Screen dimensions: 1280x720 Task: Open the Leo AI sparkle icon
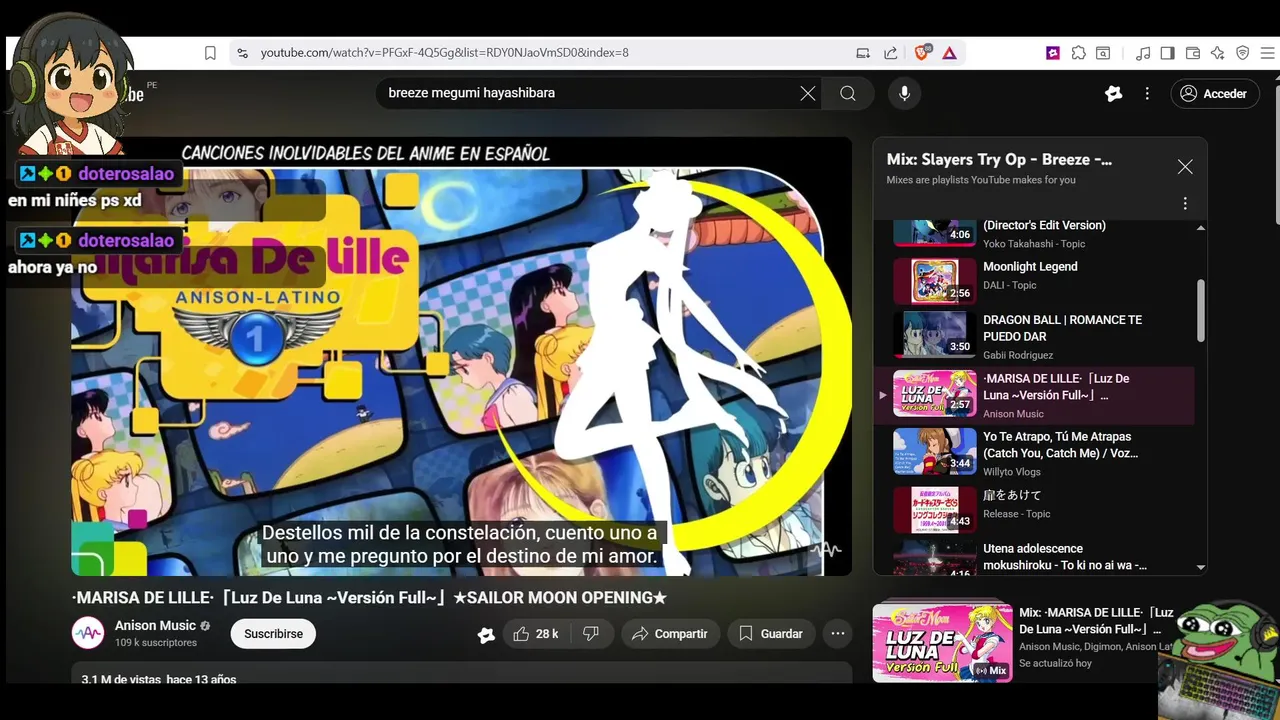(x=1218, y=53)
